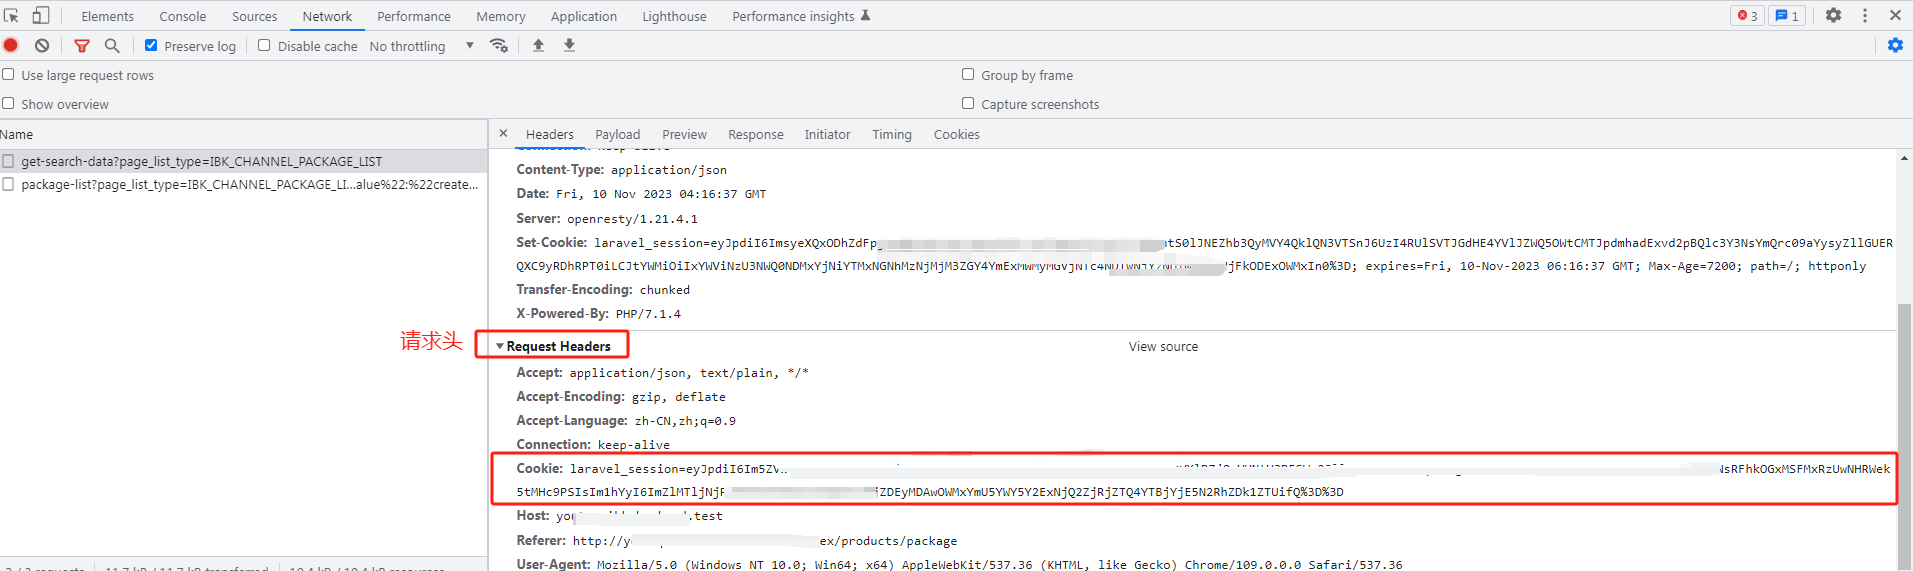Switch to the Console tab

183,16
